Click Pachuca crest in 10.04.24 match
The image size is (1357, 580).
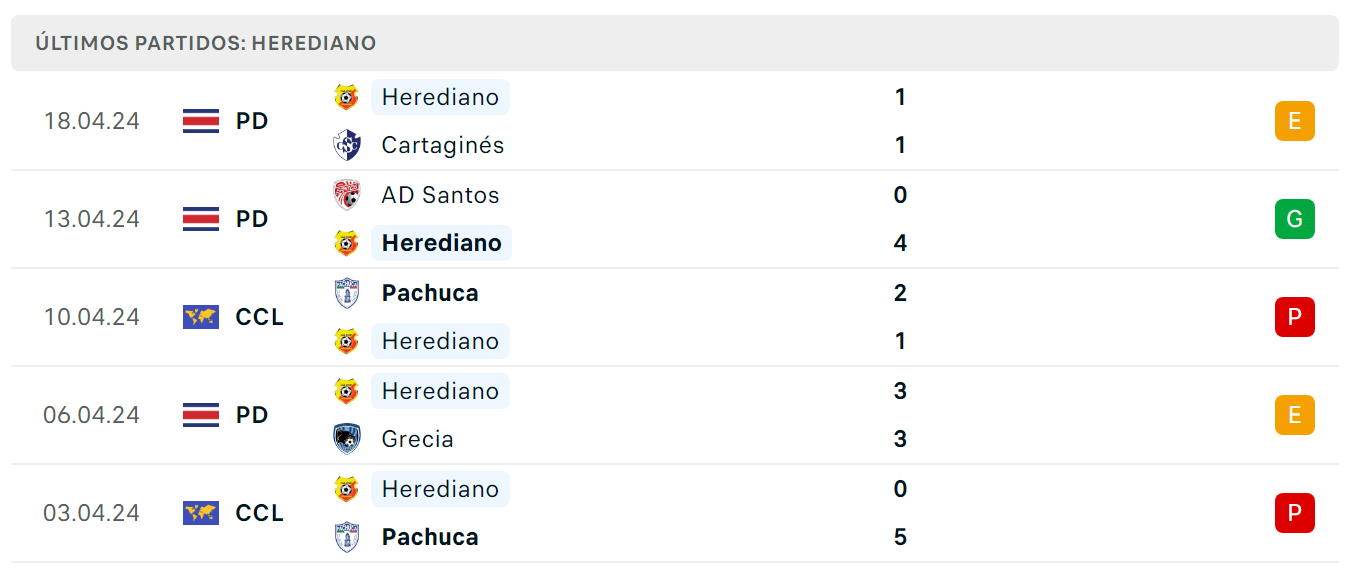tap(347, 293)
